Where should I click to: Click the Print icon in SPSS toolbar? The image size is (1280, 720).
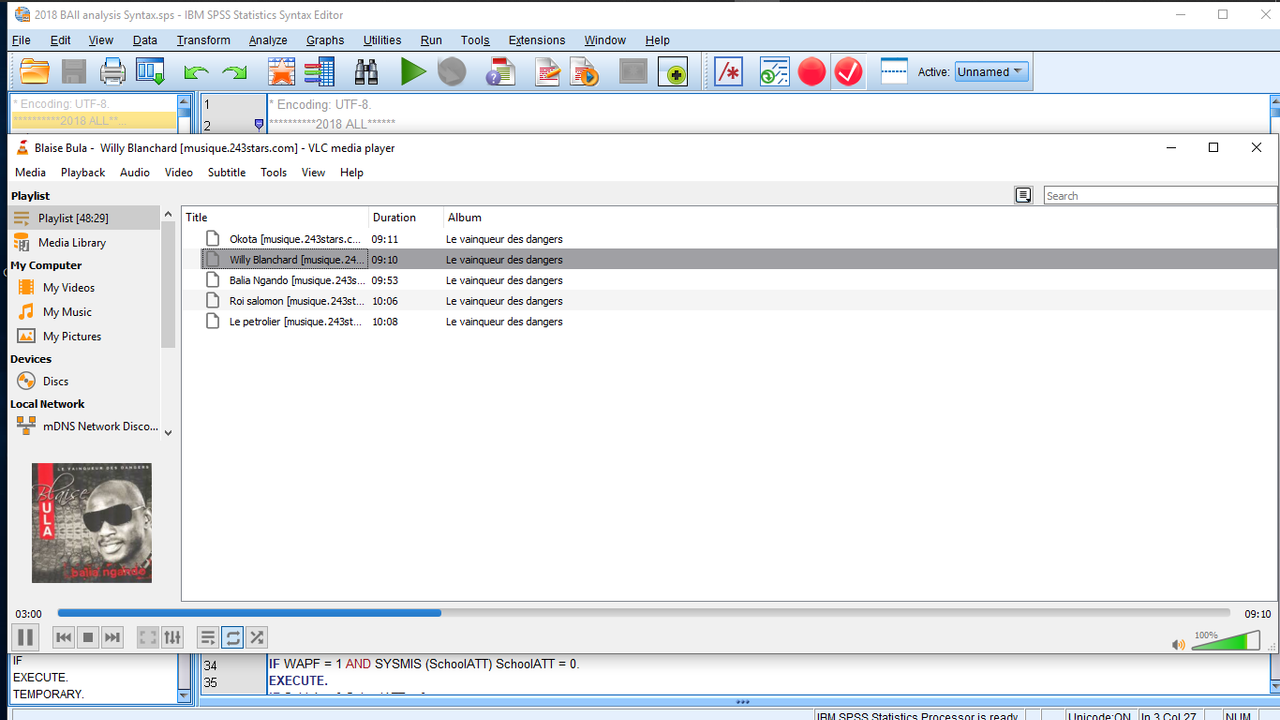click(112, 71)
